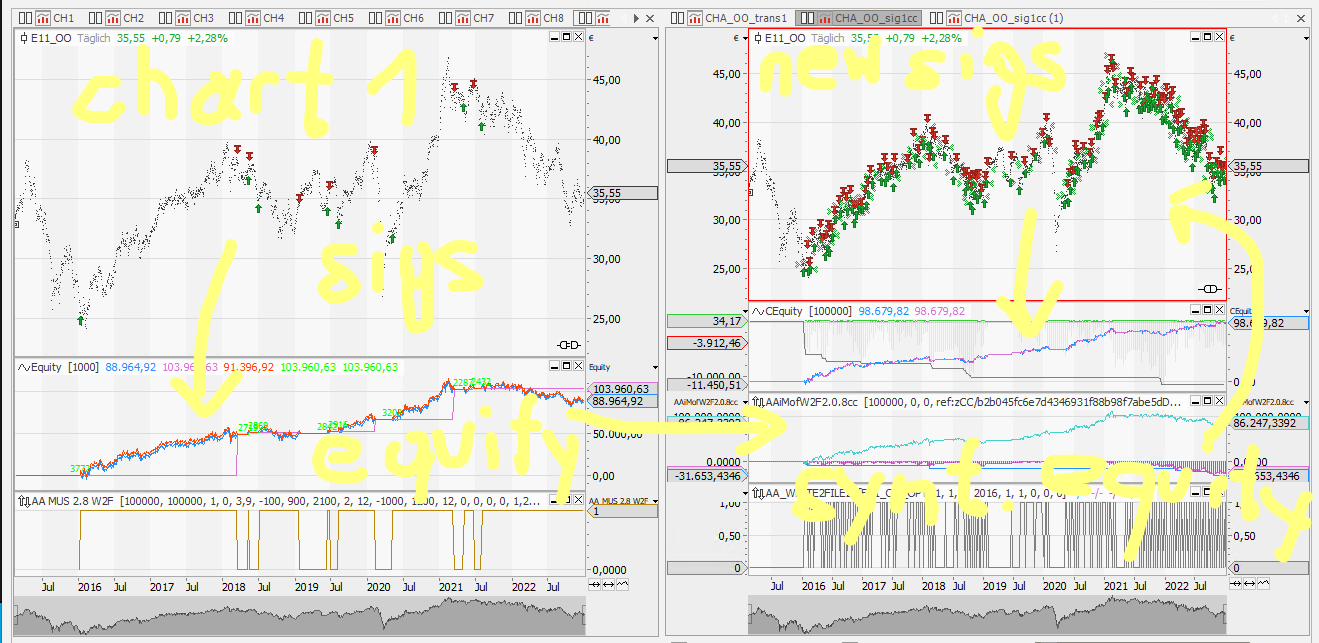1319x643 pixels.
Task: Click the red bar-chart icon on the CH3 tab
Action: (x=184, y=17)
